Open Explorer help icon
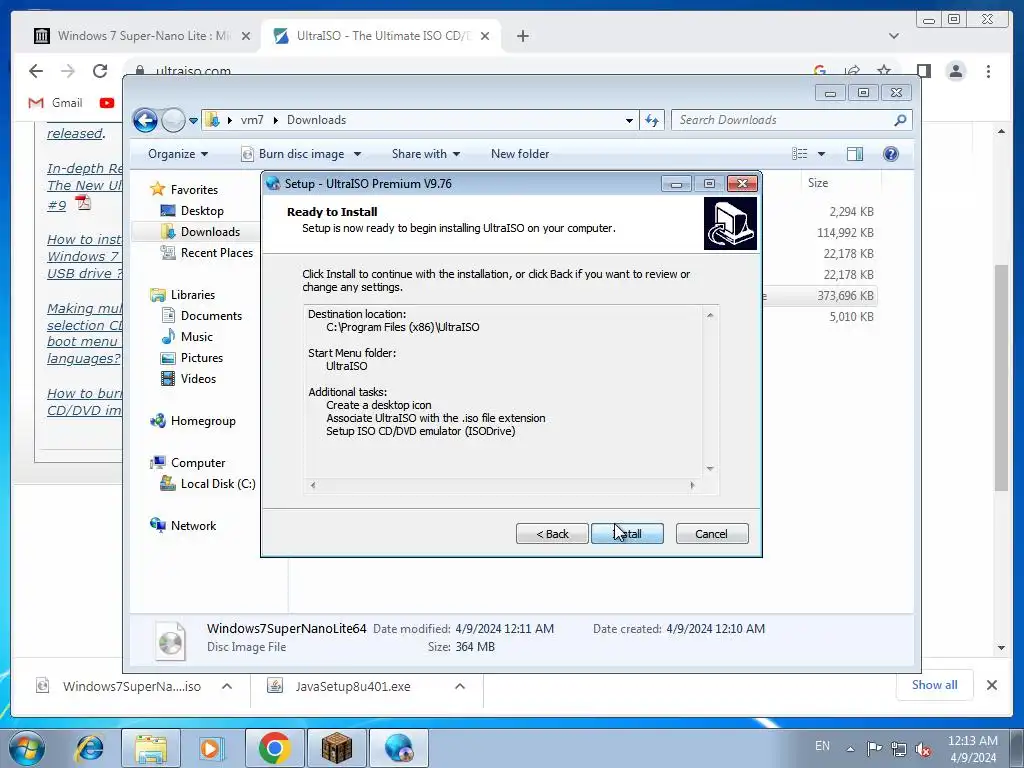This screenshot has height=768, width=1024. (891, 154)
